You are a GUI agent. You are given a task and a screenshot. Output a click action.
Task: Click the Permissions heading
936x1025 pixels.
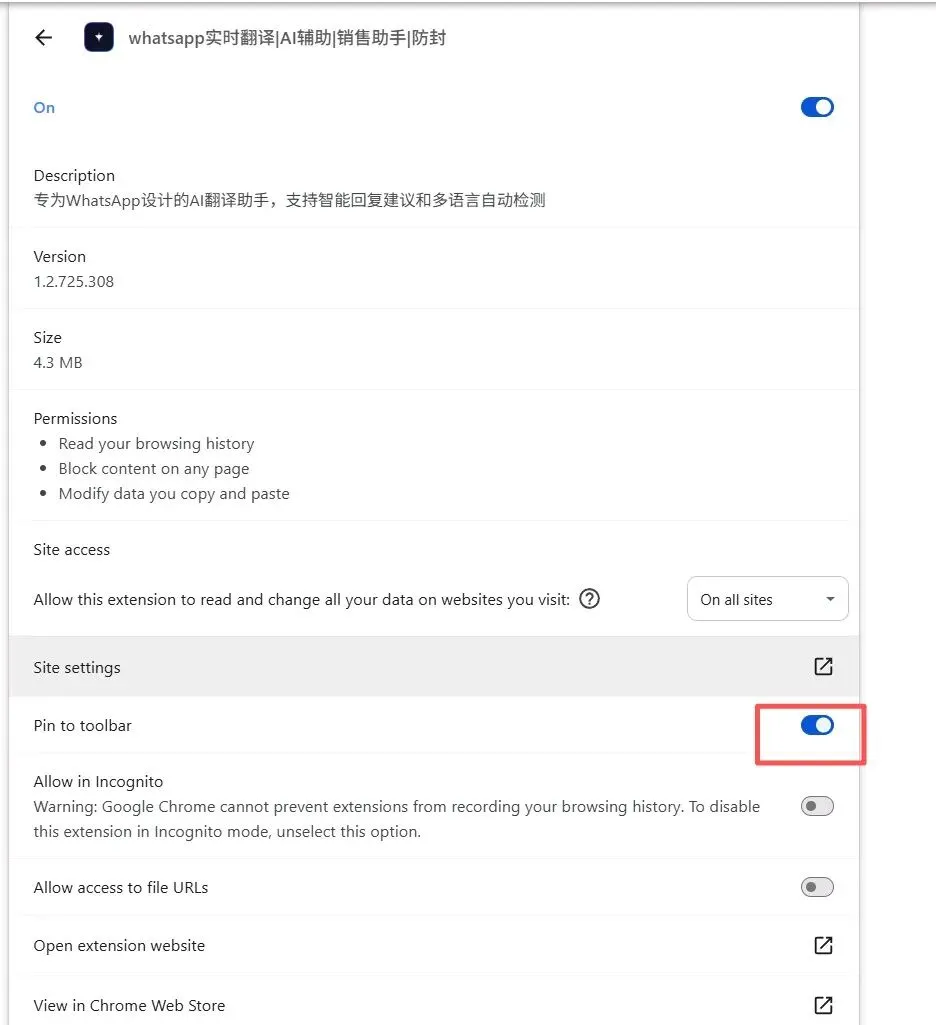tap(75, 418)
